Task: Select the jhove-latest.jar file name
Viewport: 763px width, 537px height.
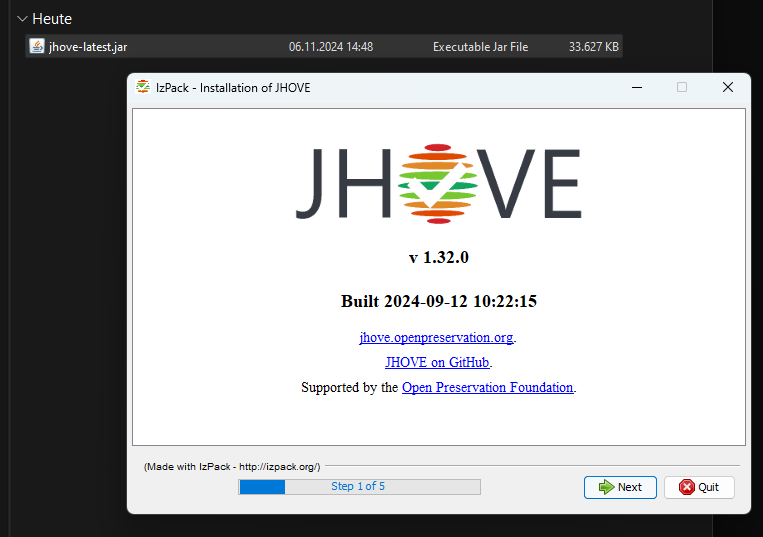Action: [x=88, y=47]
